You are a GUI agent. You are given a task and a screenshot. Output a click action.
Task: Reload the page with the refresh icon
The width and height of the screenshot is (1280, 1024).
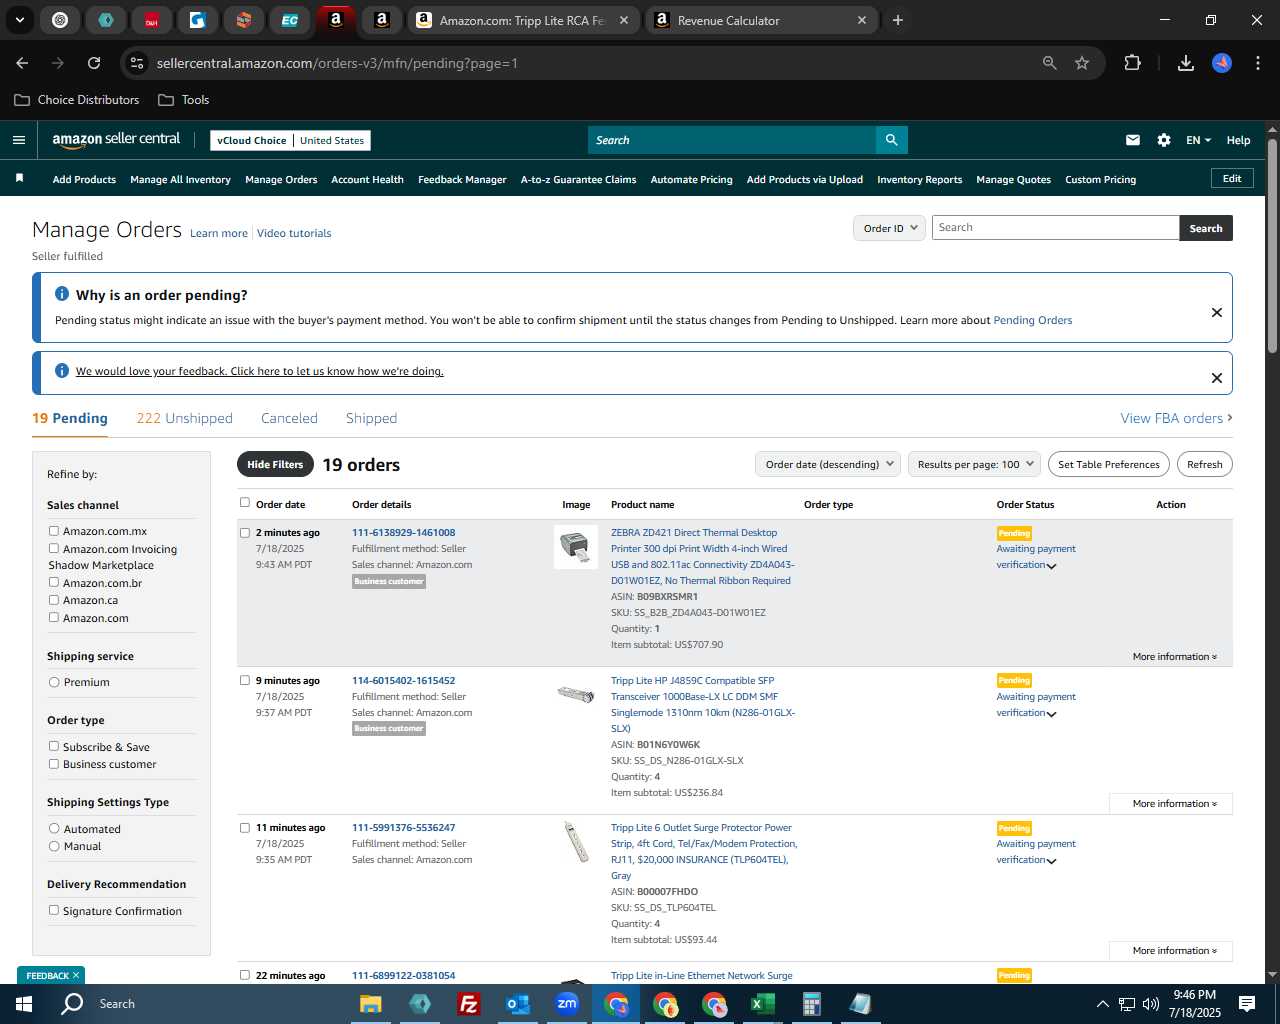point(94,63)
